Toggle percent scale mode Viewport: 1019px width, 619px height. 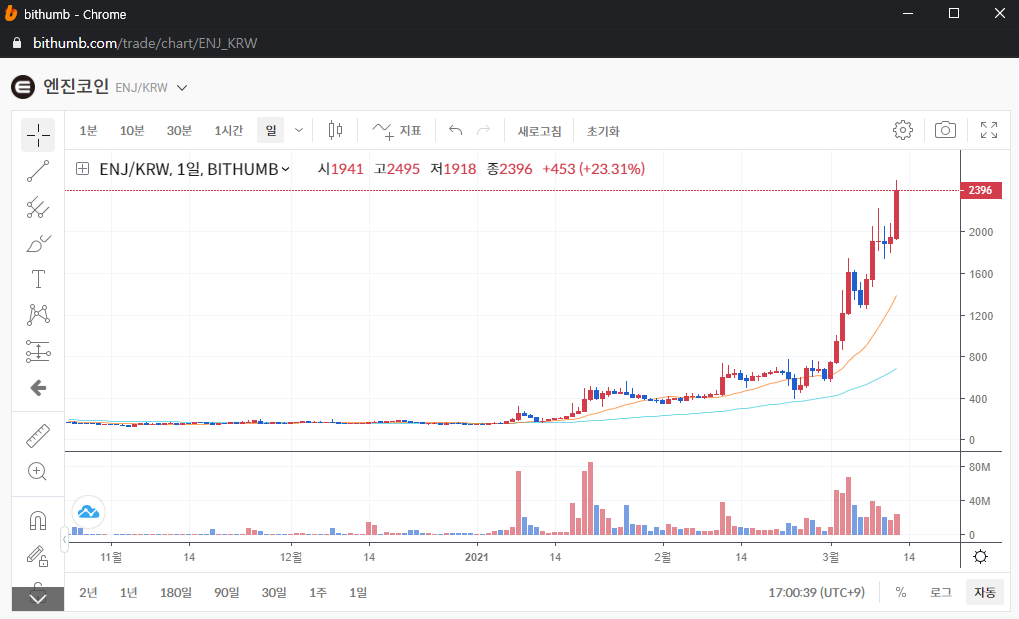tap(901, 592)
